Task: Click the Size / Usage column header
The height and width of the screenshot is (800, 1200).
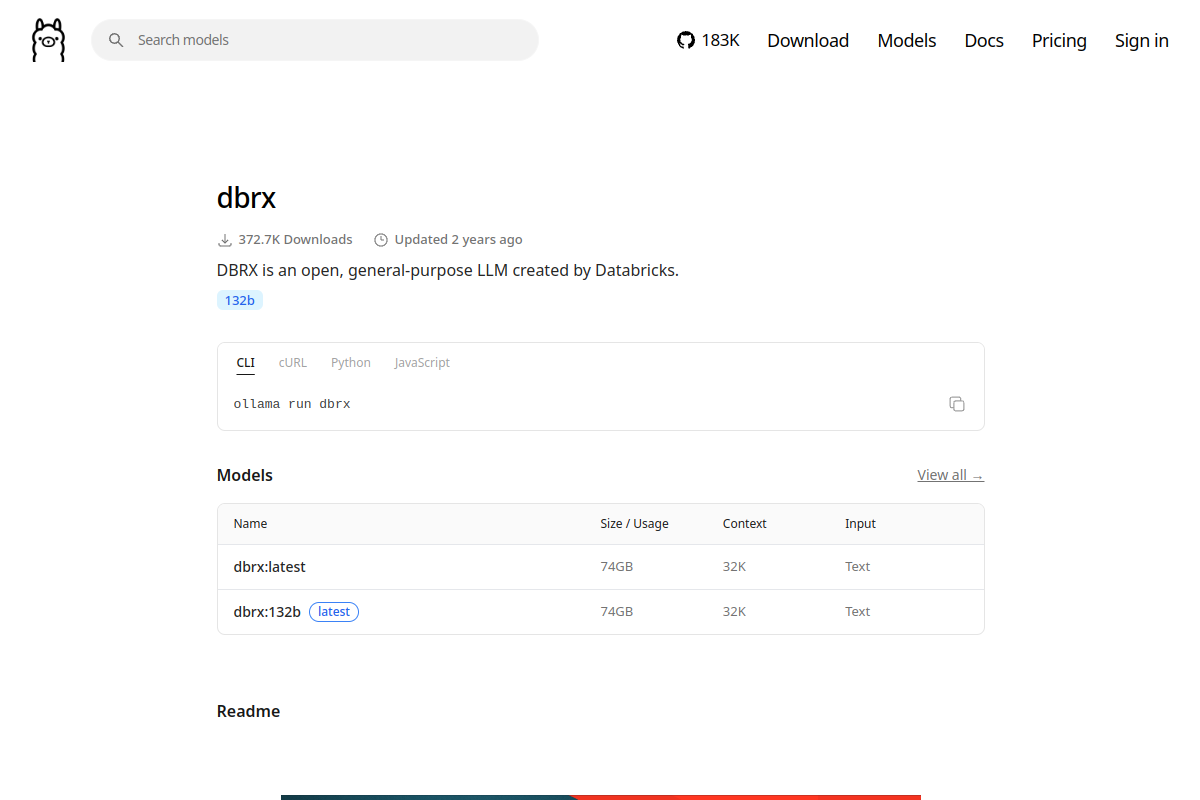Action: click(x=634, y=524)
